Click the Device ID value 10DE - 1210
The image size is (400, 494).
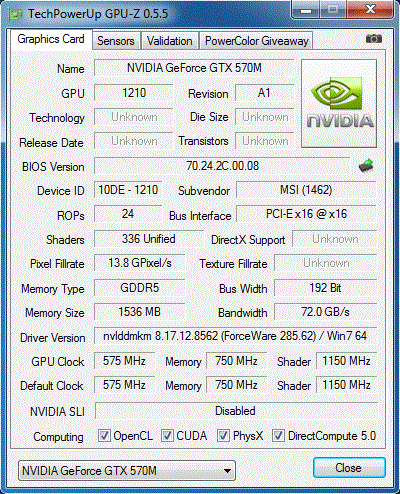(128, 190)
